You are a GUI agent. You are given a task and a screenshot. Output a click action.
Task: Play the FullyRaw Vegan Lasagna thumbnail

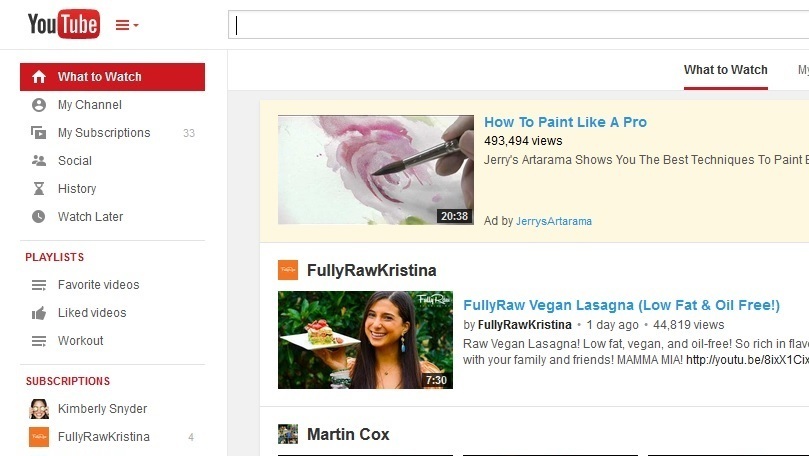click(x=365, y=340)
